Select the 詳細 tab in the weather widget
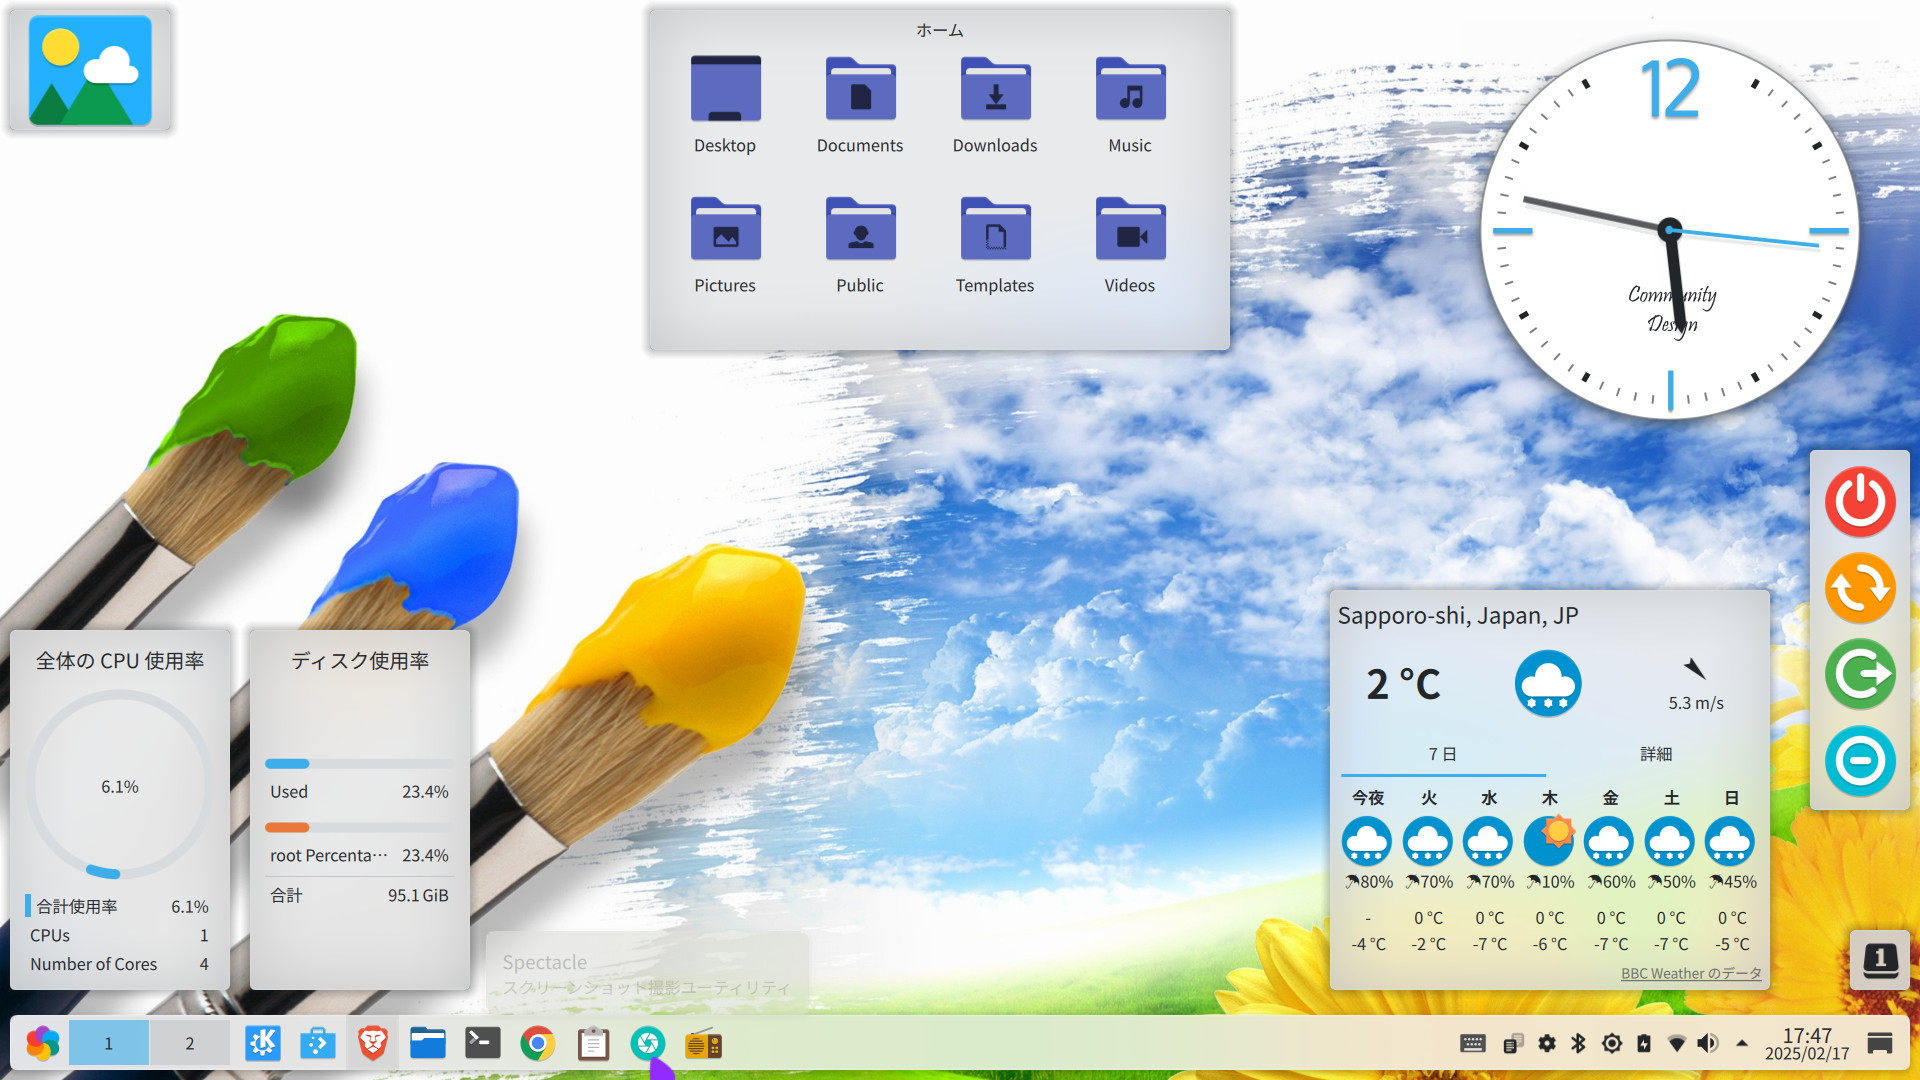 tap(1656, 754)
